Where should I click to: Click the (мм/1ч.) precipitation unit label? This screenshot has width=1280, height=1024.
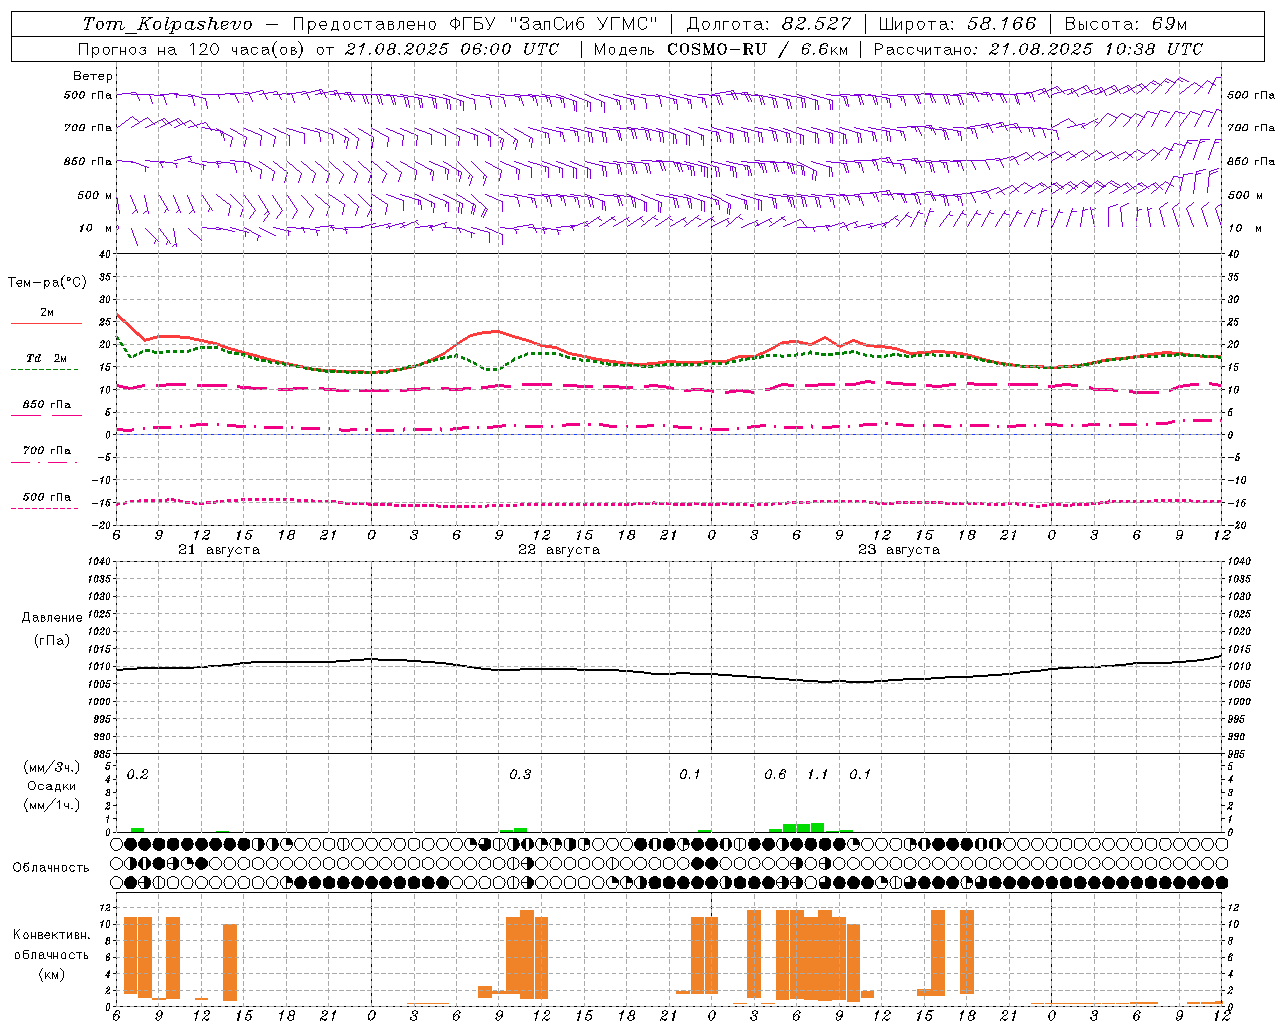coord(52,805)
